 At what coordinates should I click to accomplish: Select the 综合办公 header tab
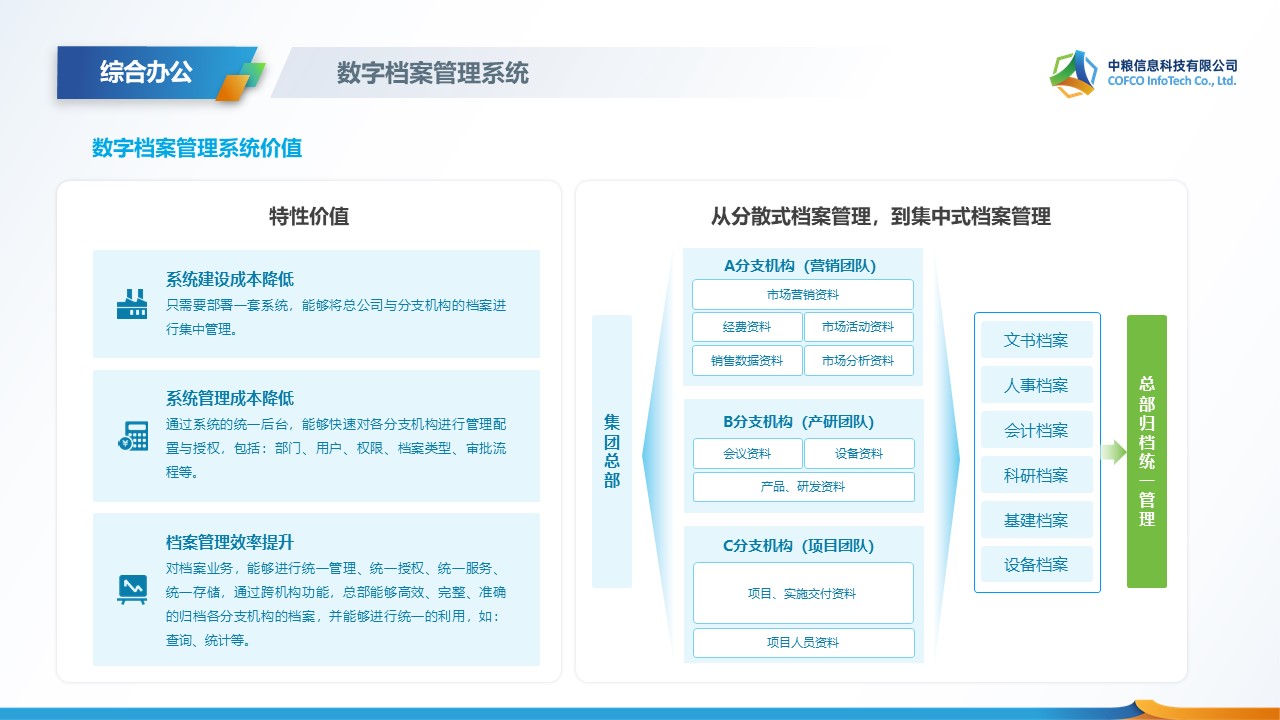[146, 72]
